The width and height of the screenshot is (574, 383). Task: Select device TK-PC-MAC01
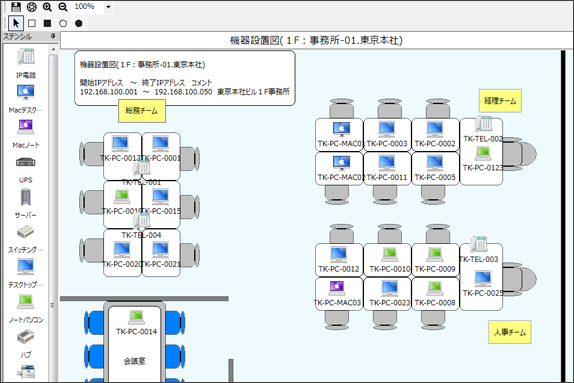point(342,129)
